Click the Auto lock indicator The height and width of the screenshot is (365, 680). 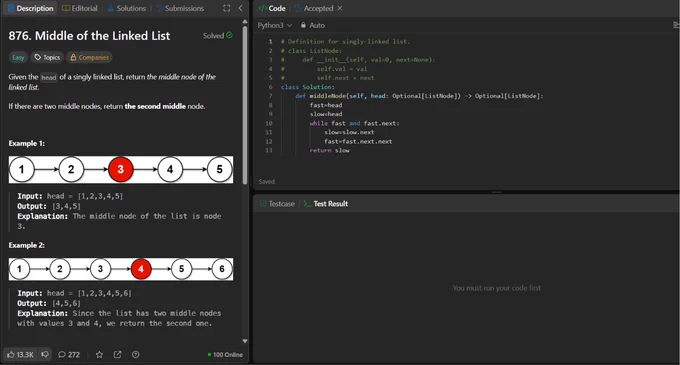coord(313,25)
